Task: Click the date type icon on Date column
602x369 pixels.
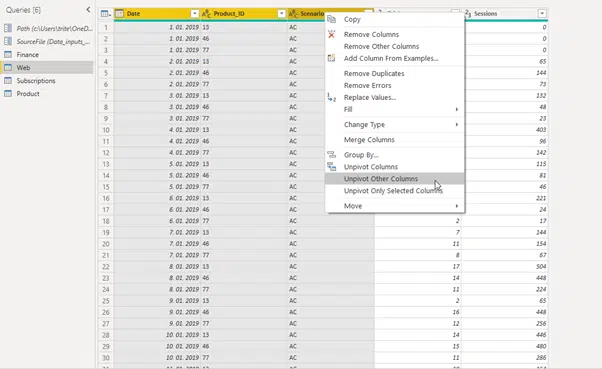Action: 120,14
